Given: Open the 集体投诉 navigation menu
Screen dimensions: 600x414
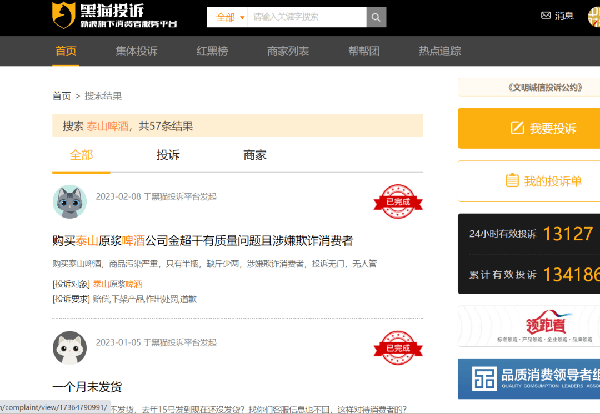Looking at the screenshot, I should point(136,50).
